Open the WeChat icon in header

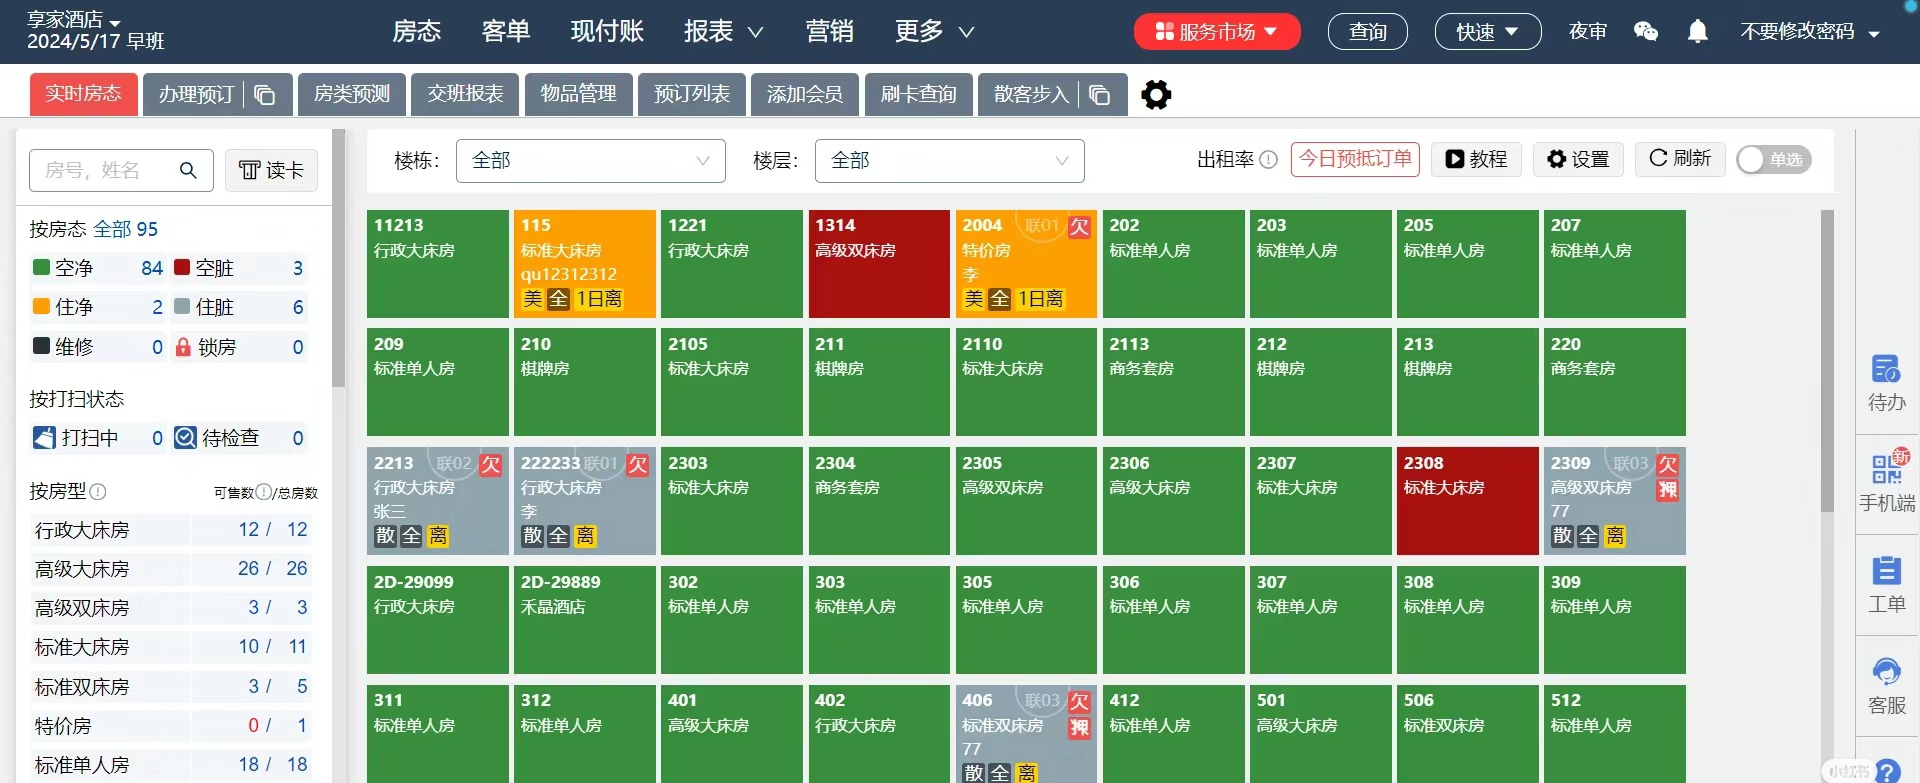[x=1645, y=32]
